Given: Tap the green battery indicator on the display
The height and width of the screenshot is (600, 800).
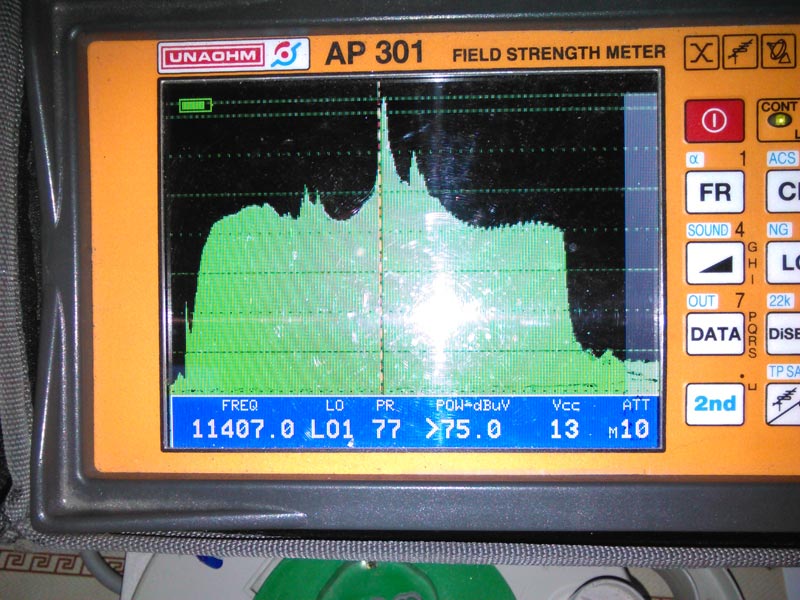Looking at the screenshot, I should point(195,105).
